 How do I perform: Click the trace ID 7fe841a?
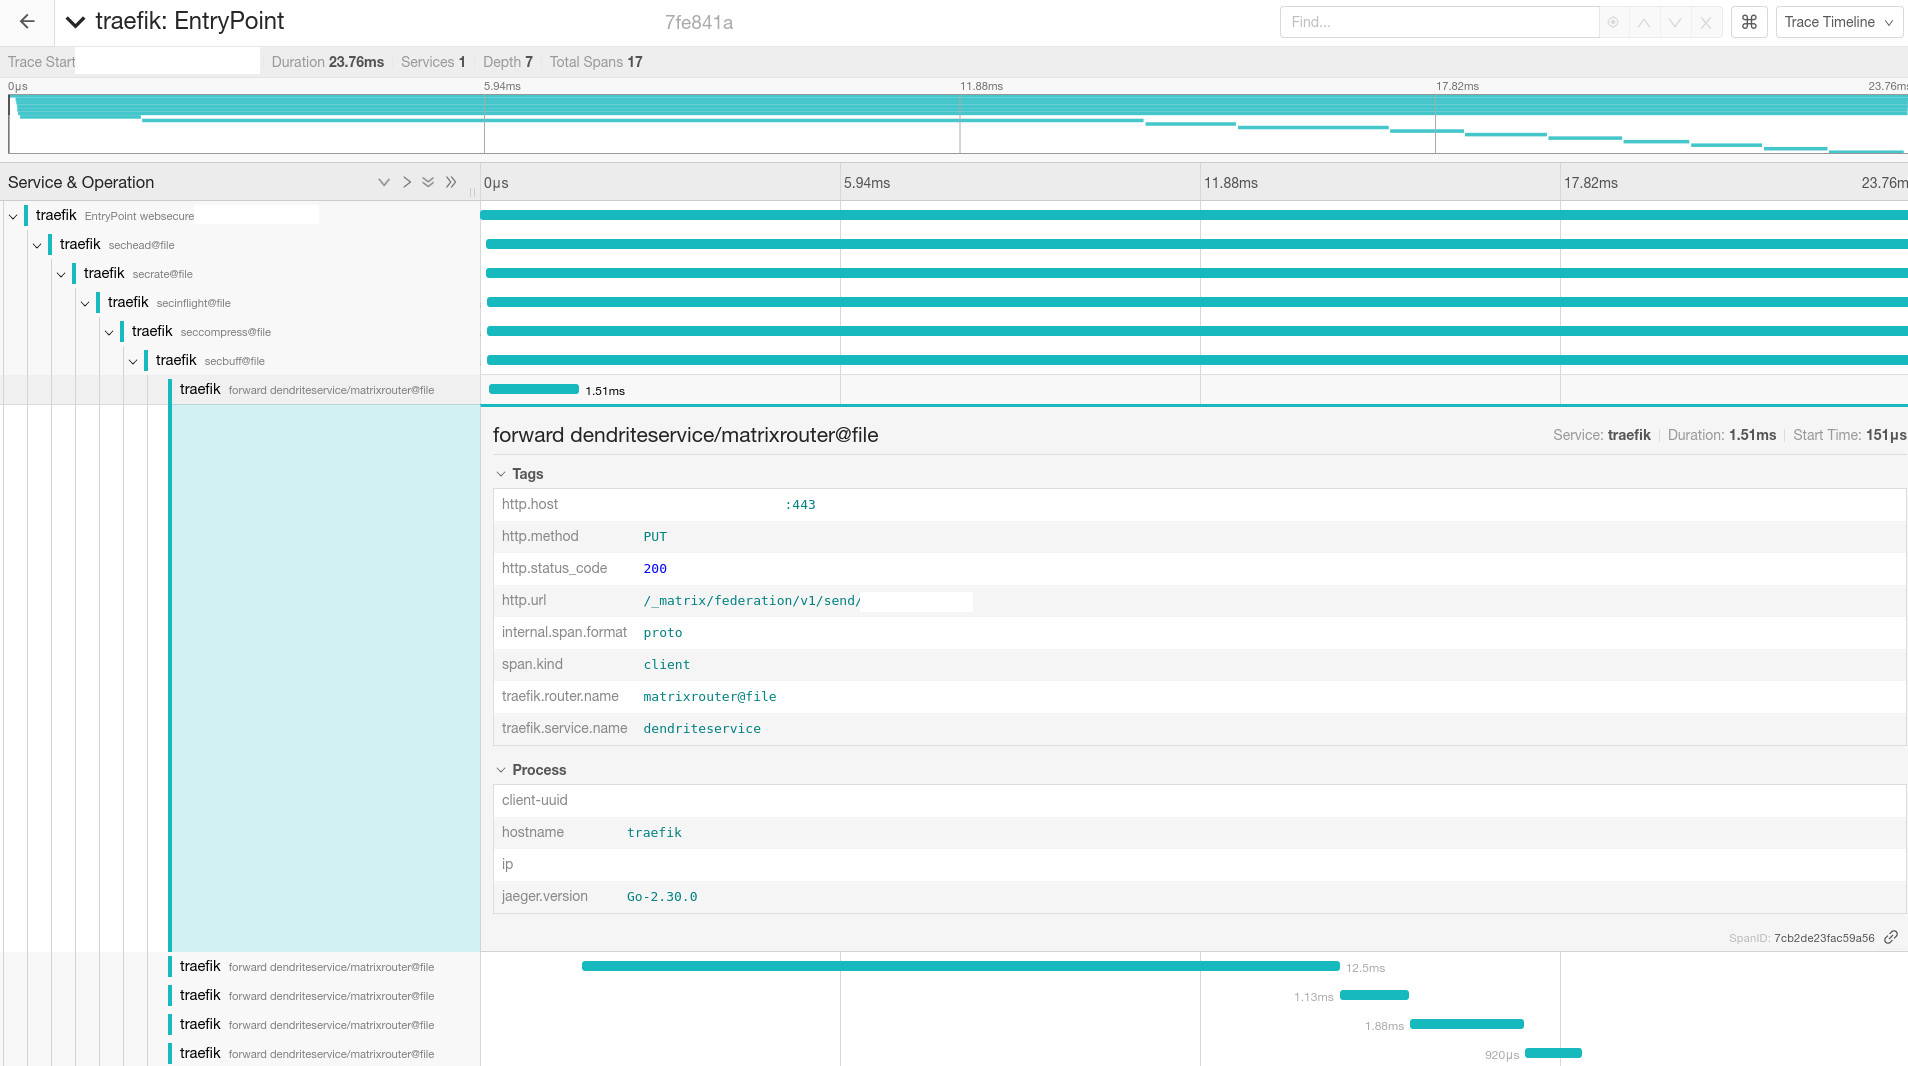pos(699,23)
